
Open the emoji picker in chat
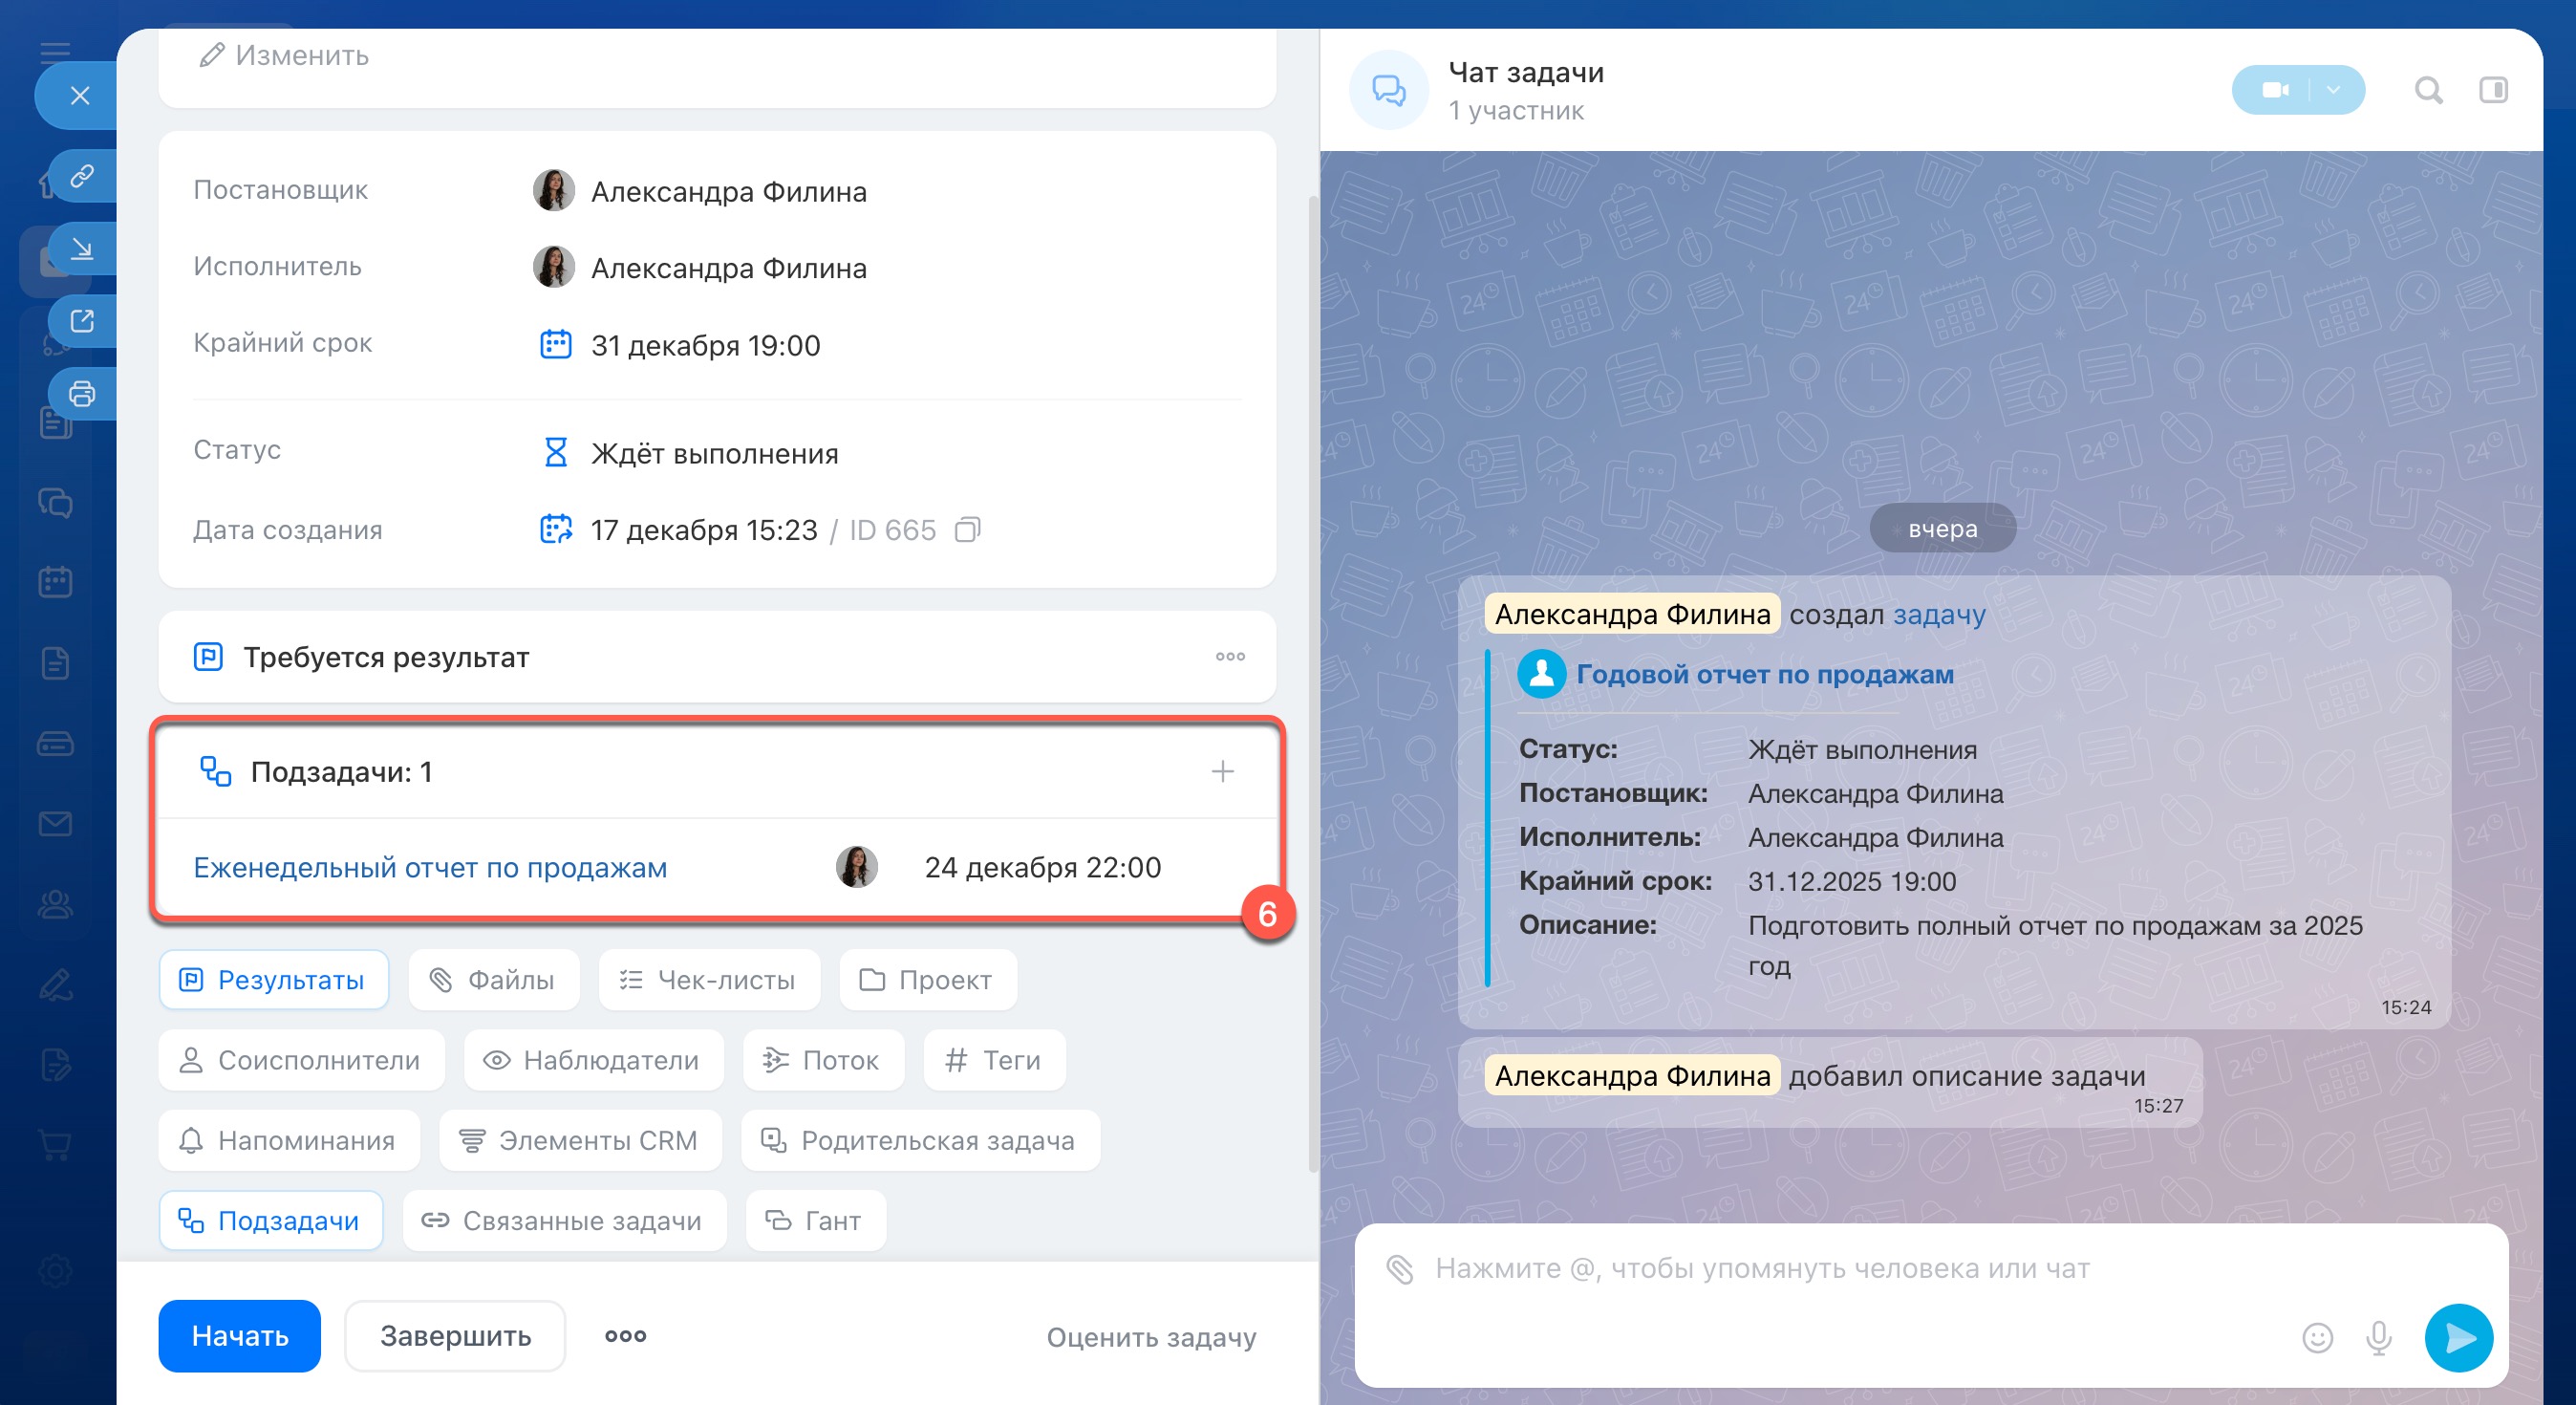pos(2317,1338)
